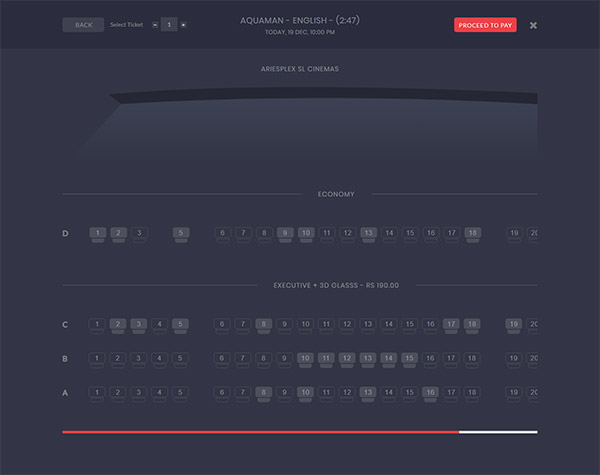The image size is (600, 475).
Task: Pick seat 3 in row B
Action: coord(139,359)
